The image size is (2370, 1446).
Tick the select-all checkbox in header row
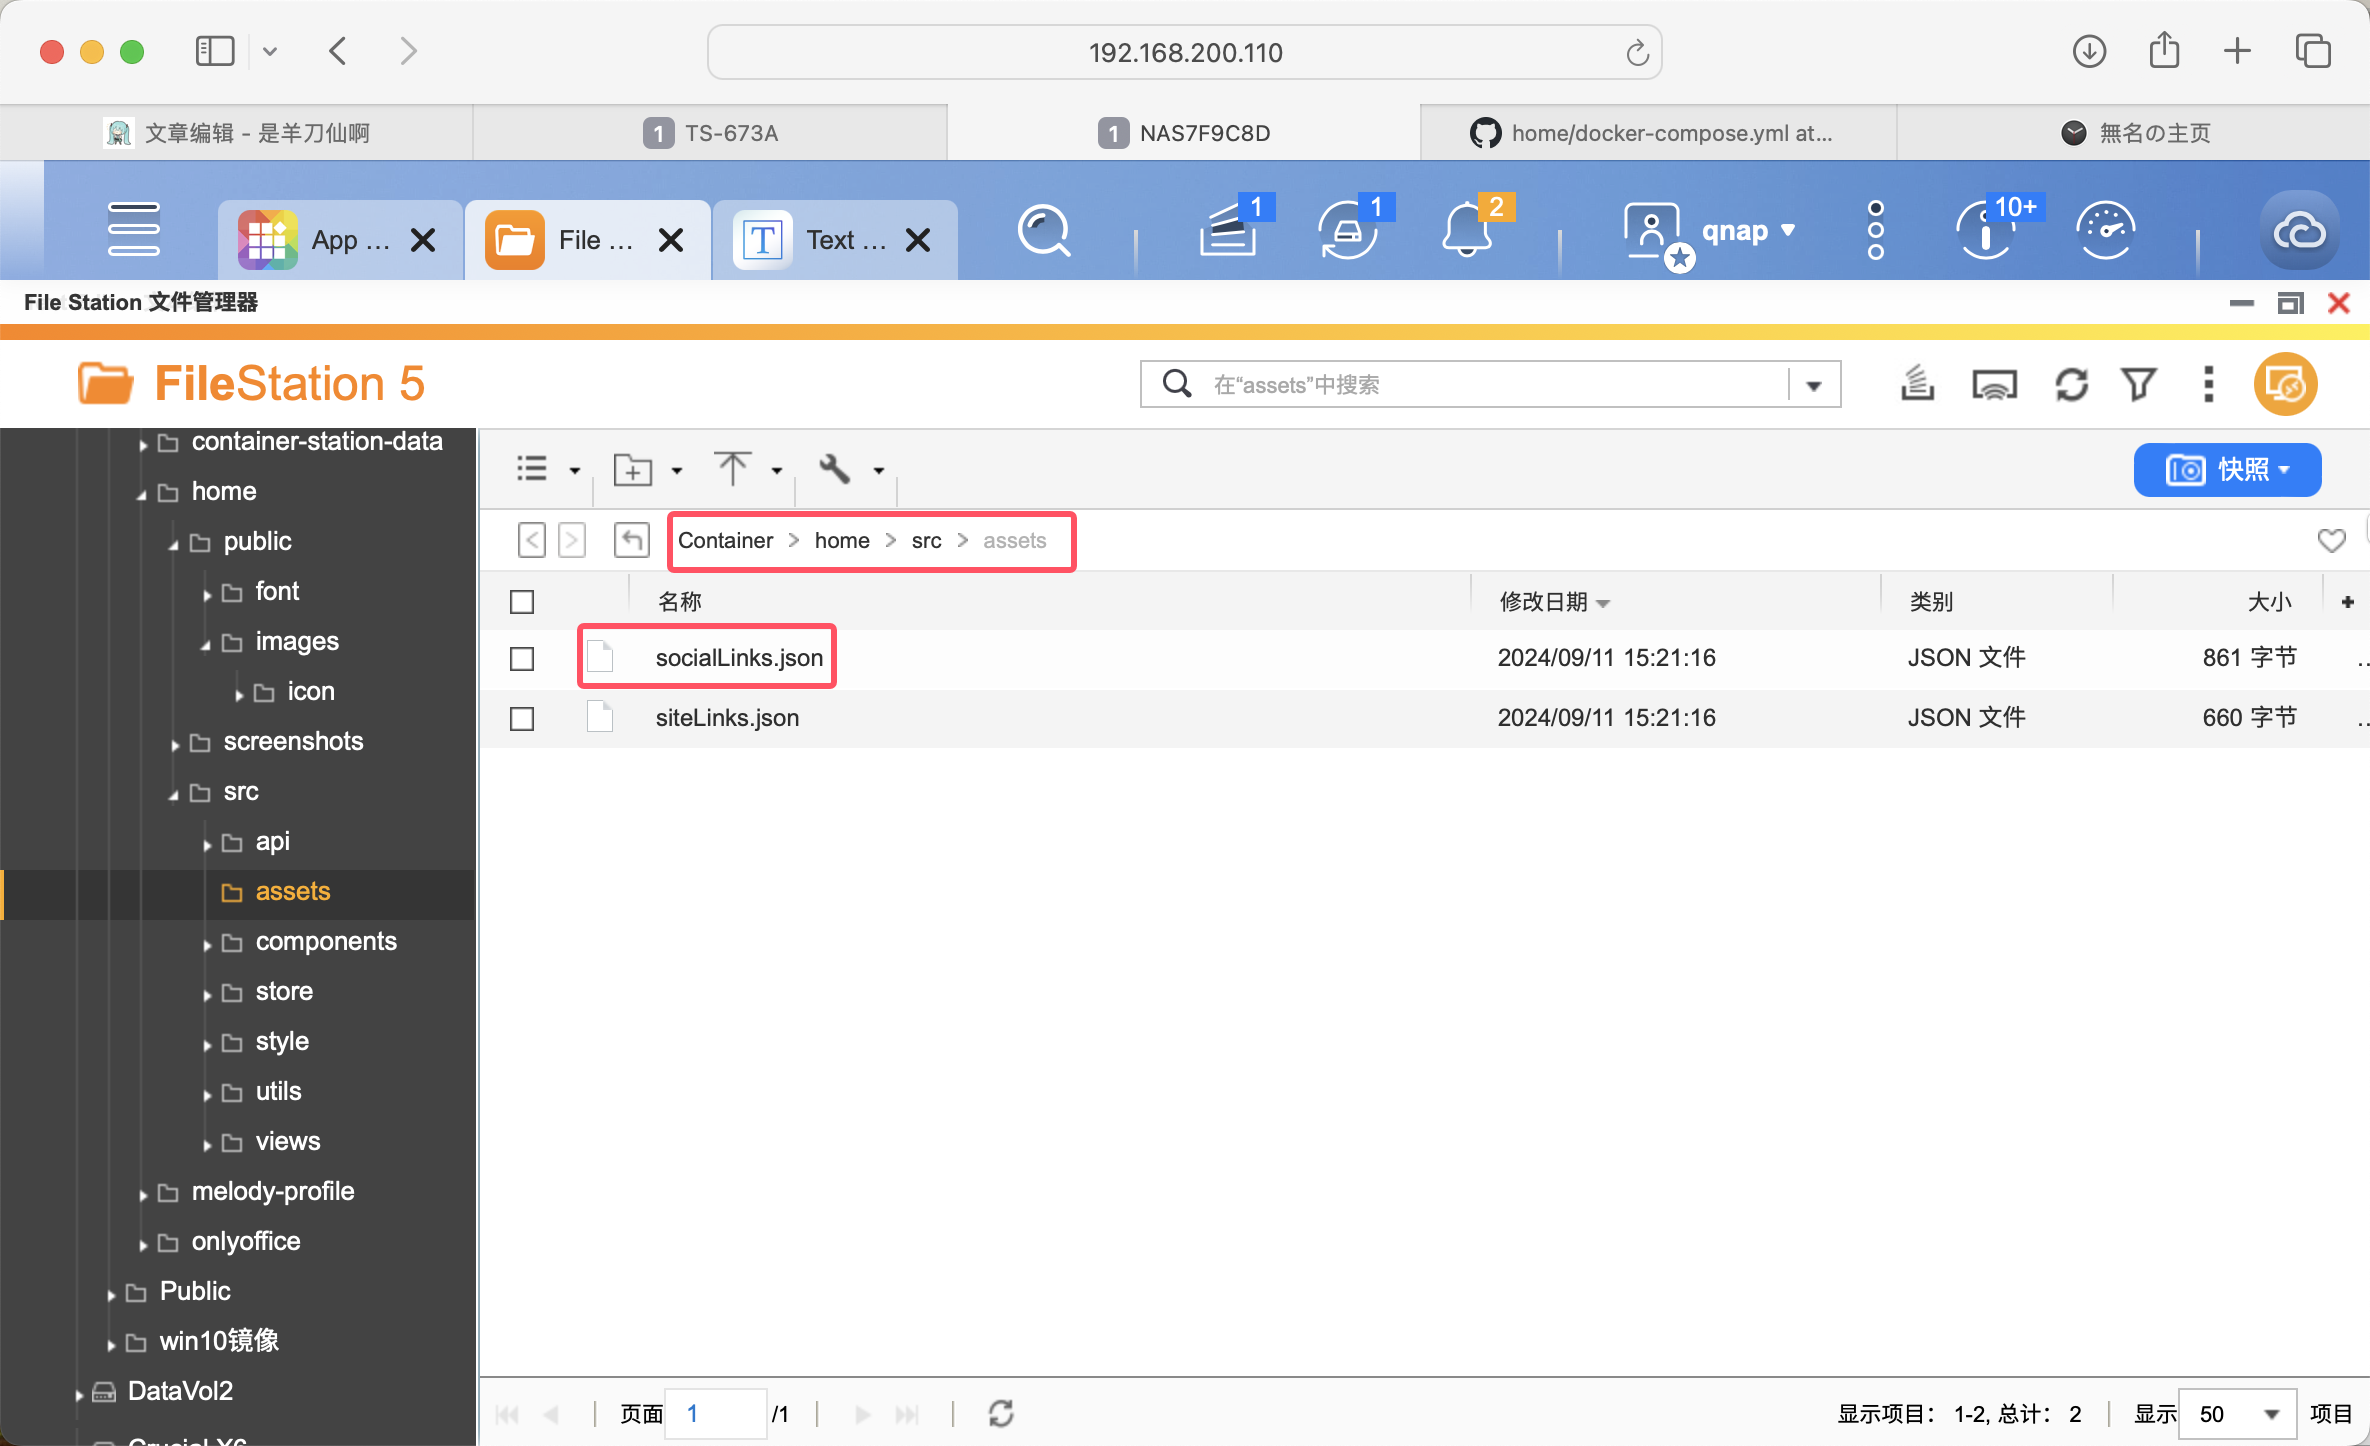[x=522, y=601]
